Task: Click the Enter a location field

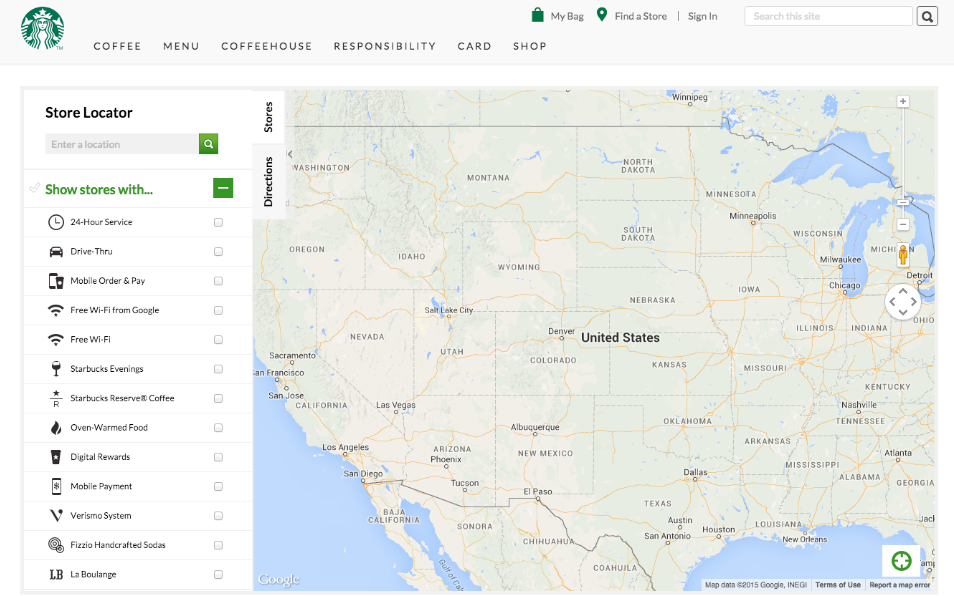Action: click(122, 144)
